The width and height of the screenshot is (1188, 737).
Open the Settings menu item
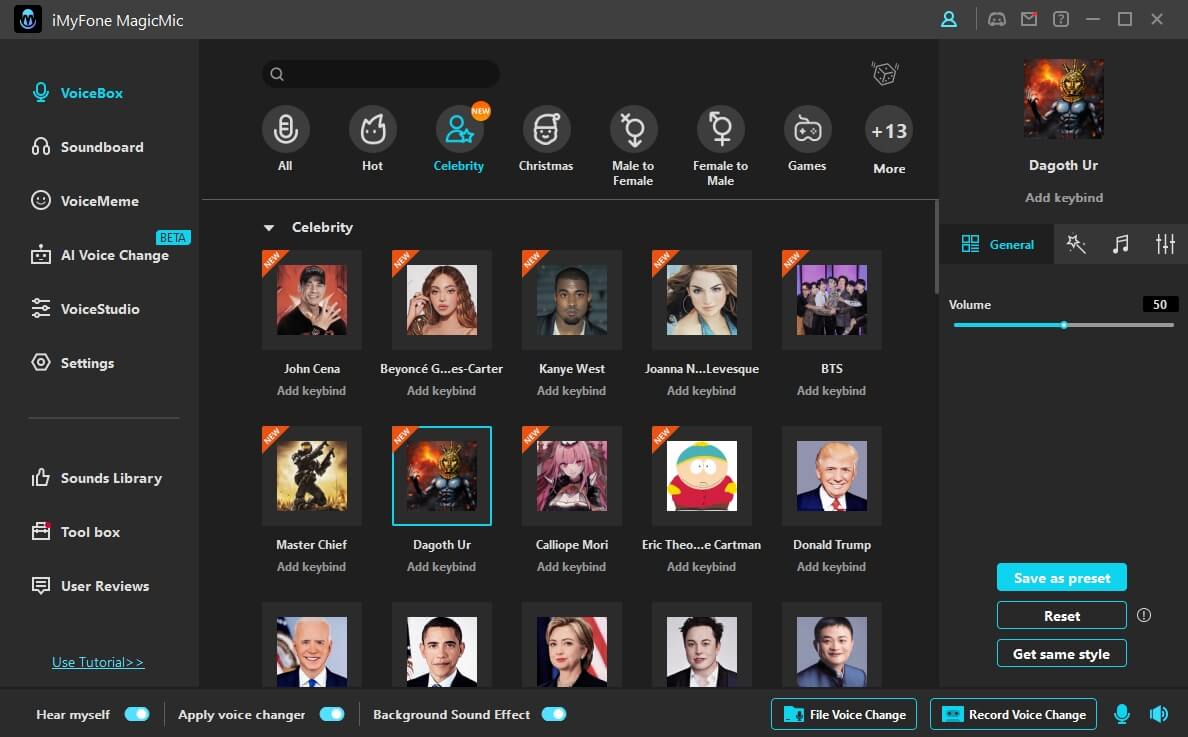73,363
